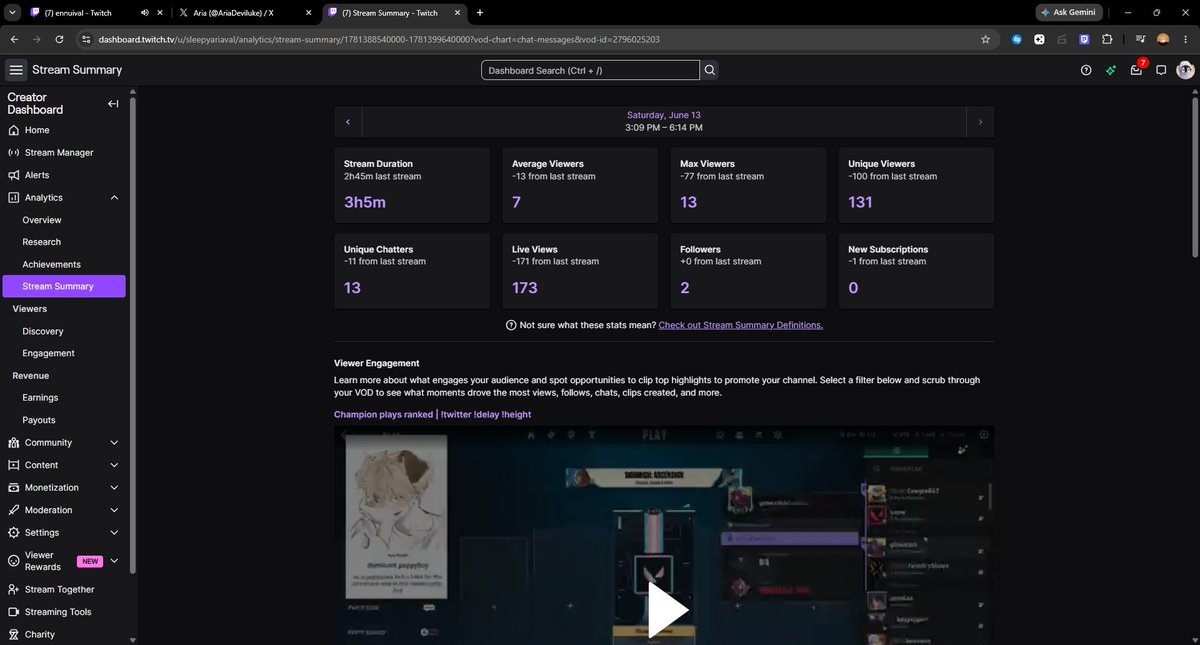This screenshot has height=645, width=1200.
Task: Open the browser three-dot menu
Action: tap(1186, 39)
